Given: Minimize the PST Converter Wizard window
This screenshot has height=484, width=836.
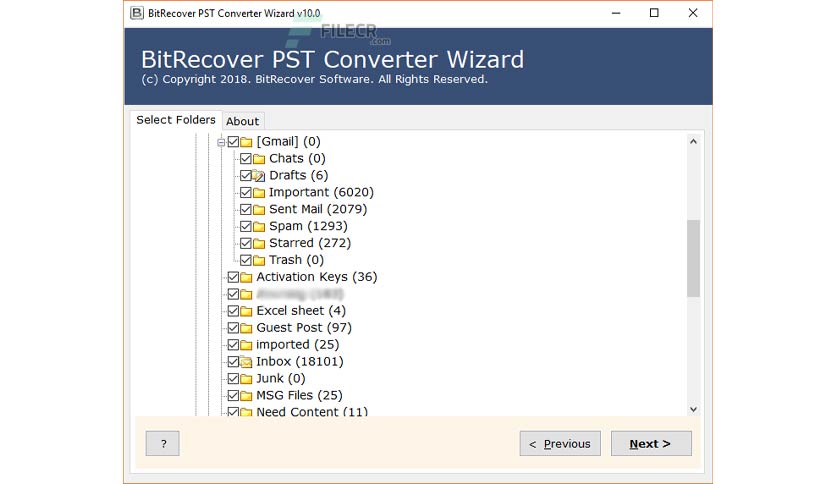Looking at the screenshot, I should (616, 13).
